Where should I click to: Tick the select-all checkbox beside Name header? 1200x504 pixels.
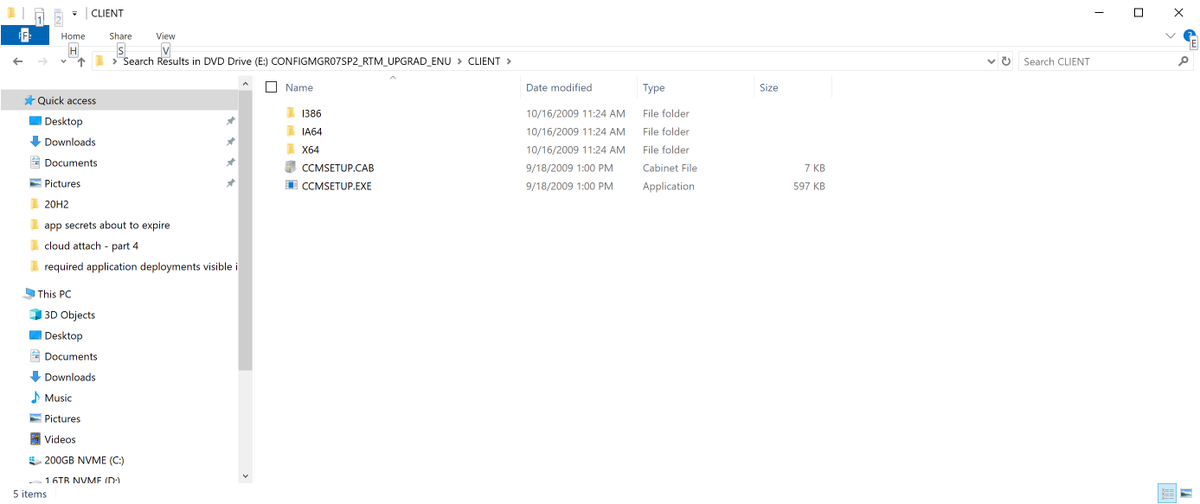point(271,88)
